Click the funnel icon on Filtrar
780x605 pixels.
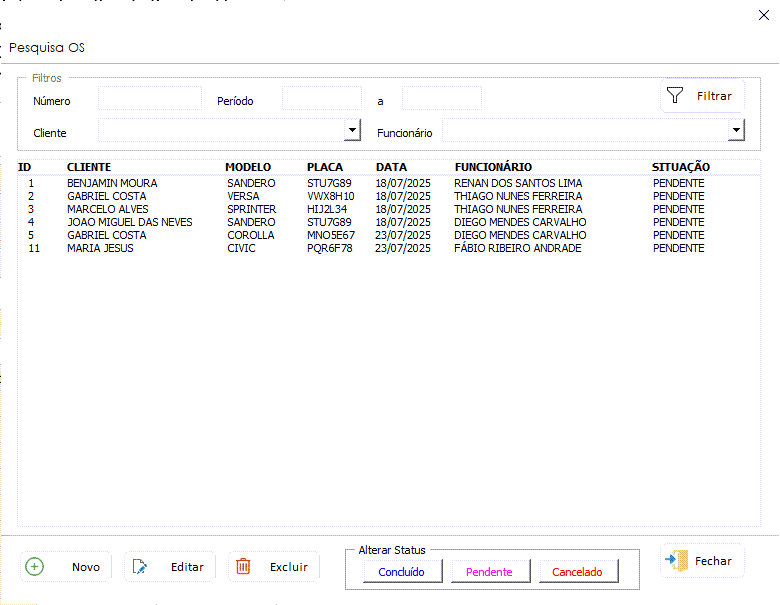(676, 96)
